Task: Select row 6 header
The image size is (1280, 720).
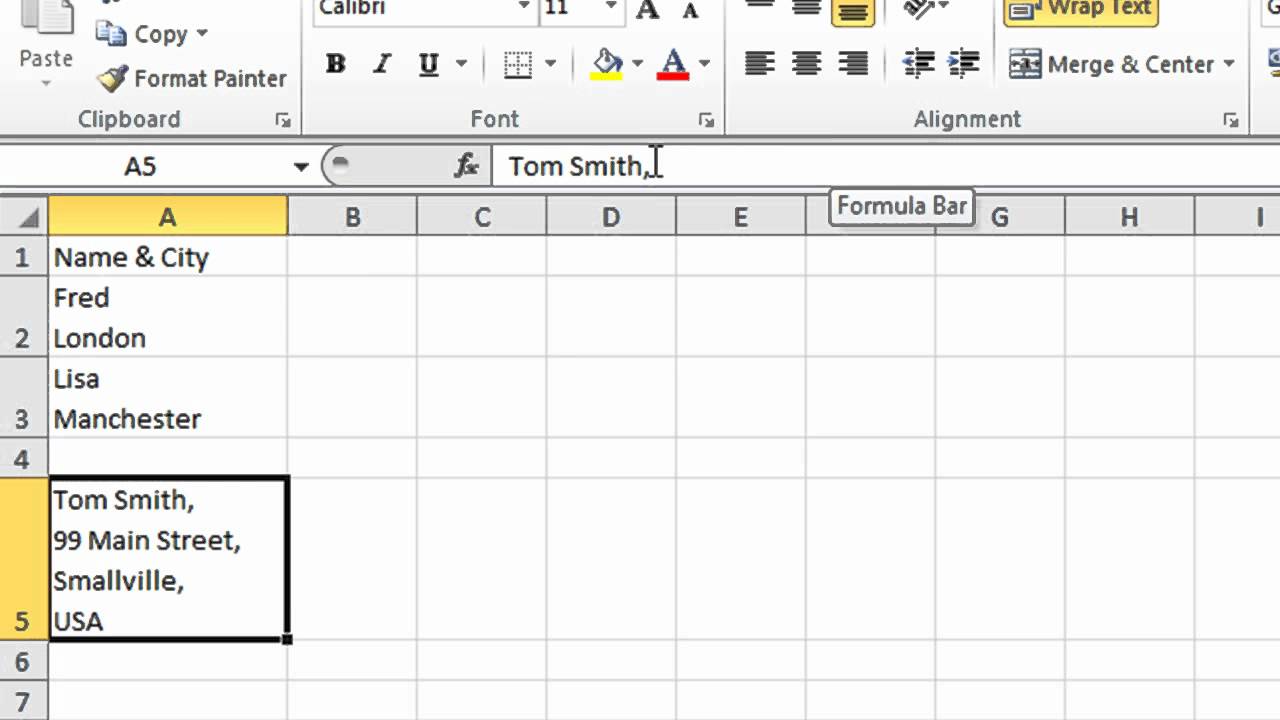Action: pos(23,661)
